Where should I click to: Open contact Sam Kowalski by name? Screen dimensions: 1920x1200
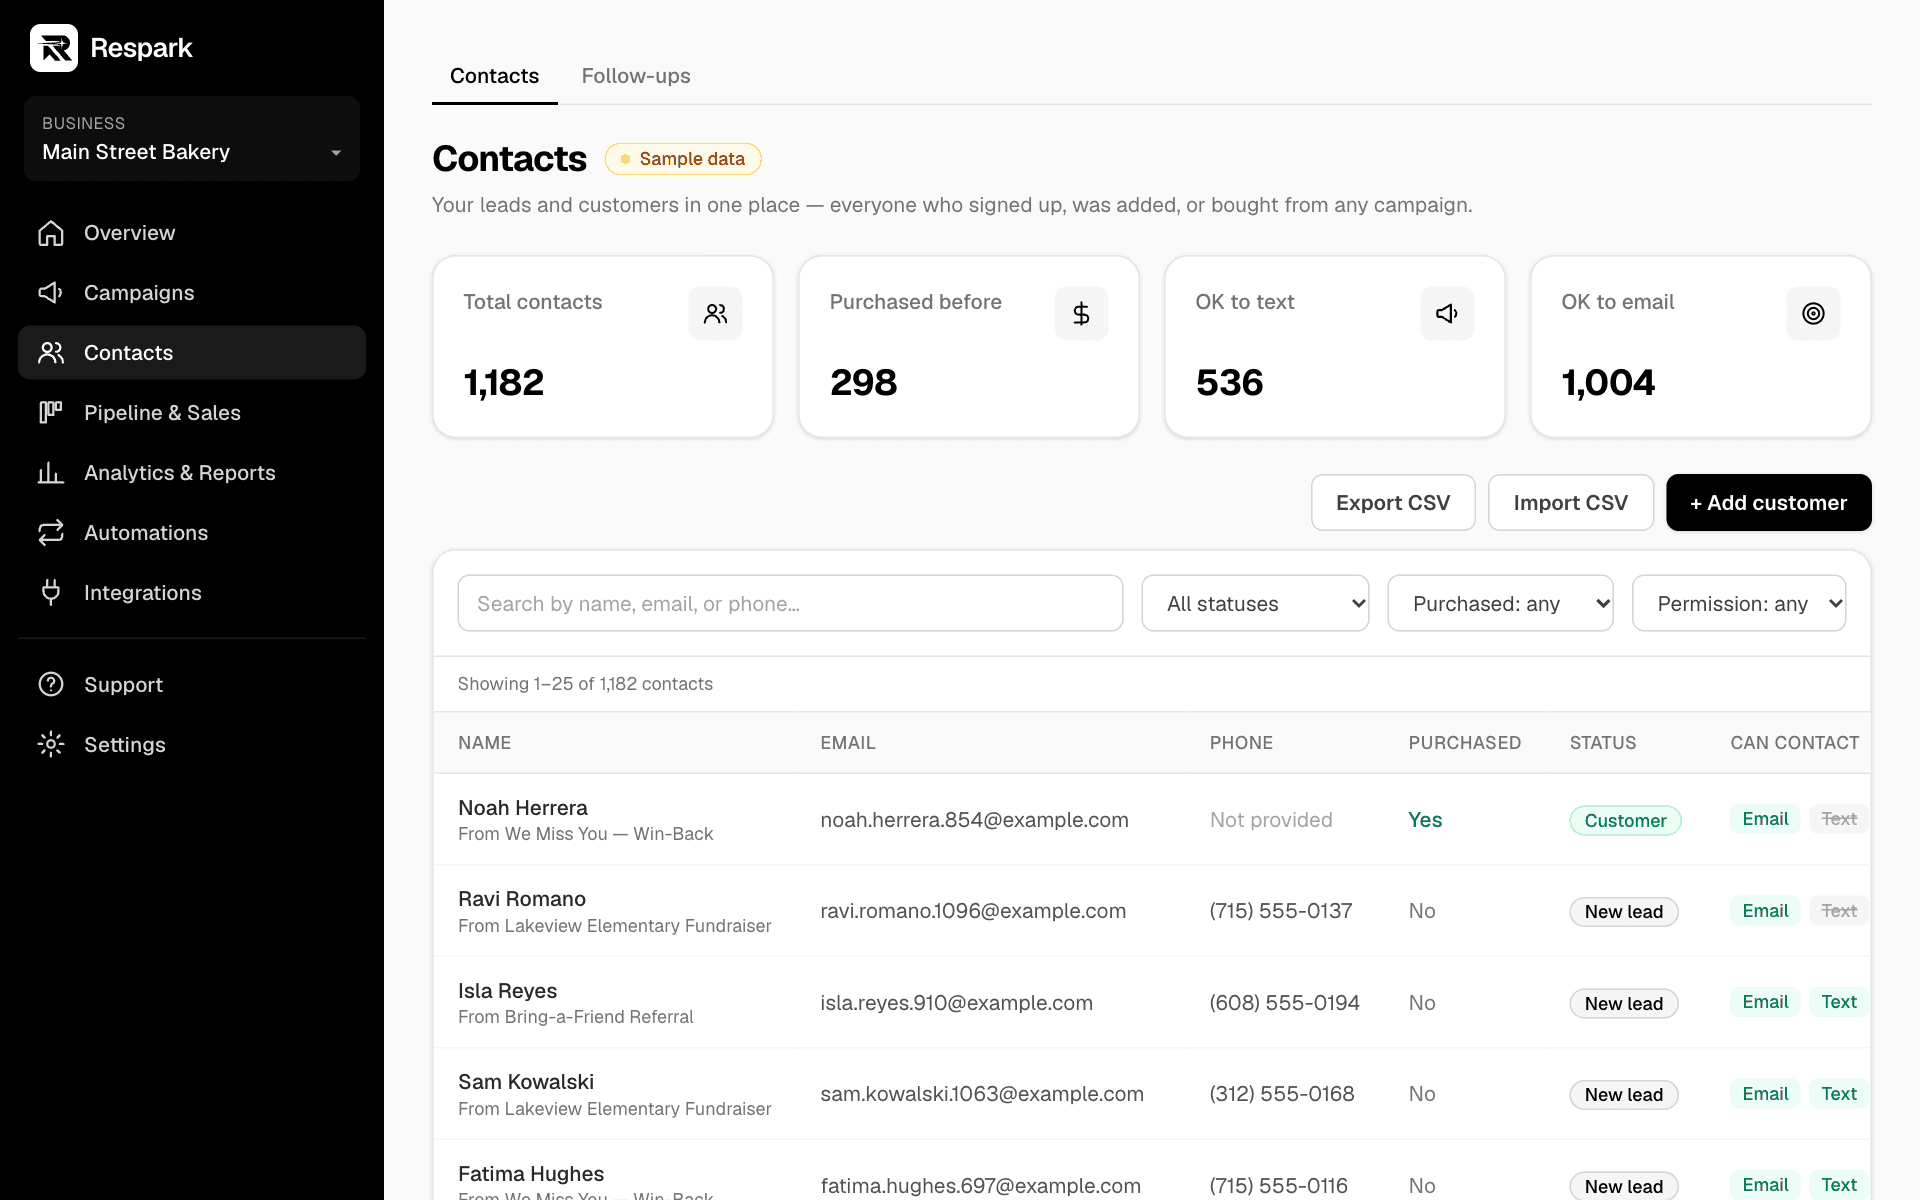pos(526,1082)
